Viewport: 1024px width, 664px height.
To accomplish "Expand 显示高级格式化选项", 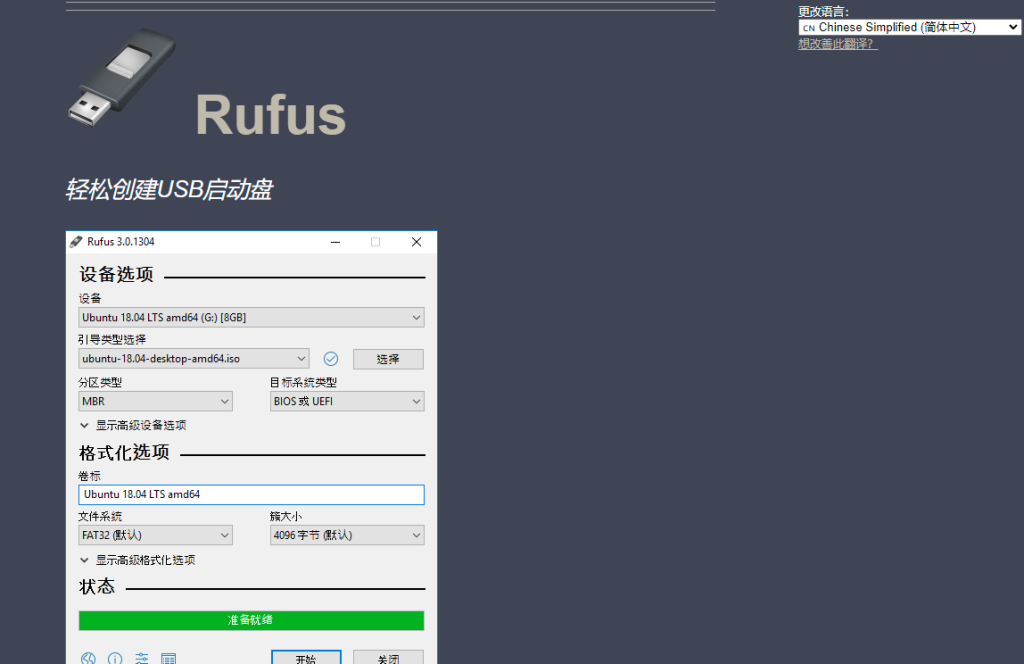I will click(138, 560).
